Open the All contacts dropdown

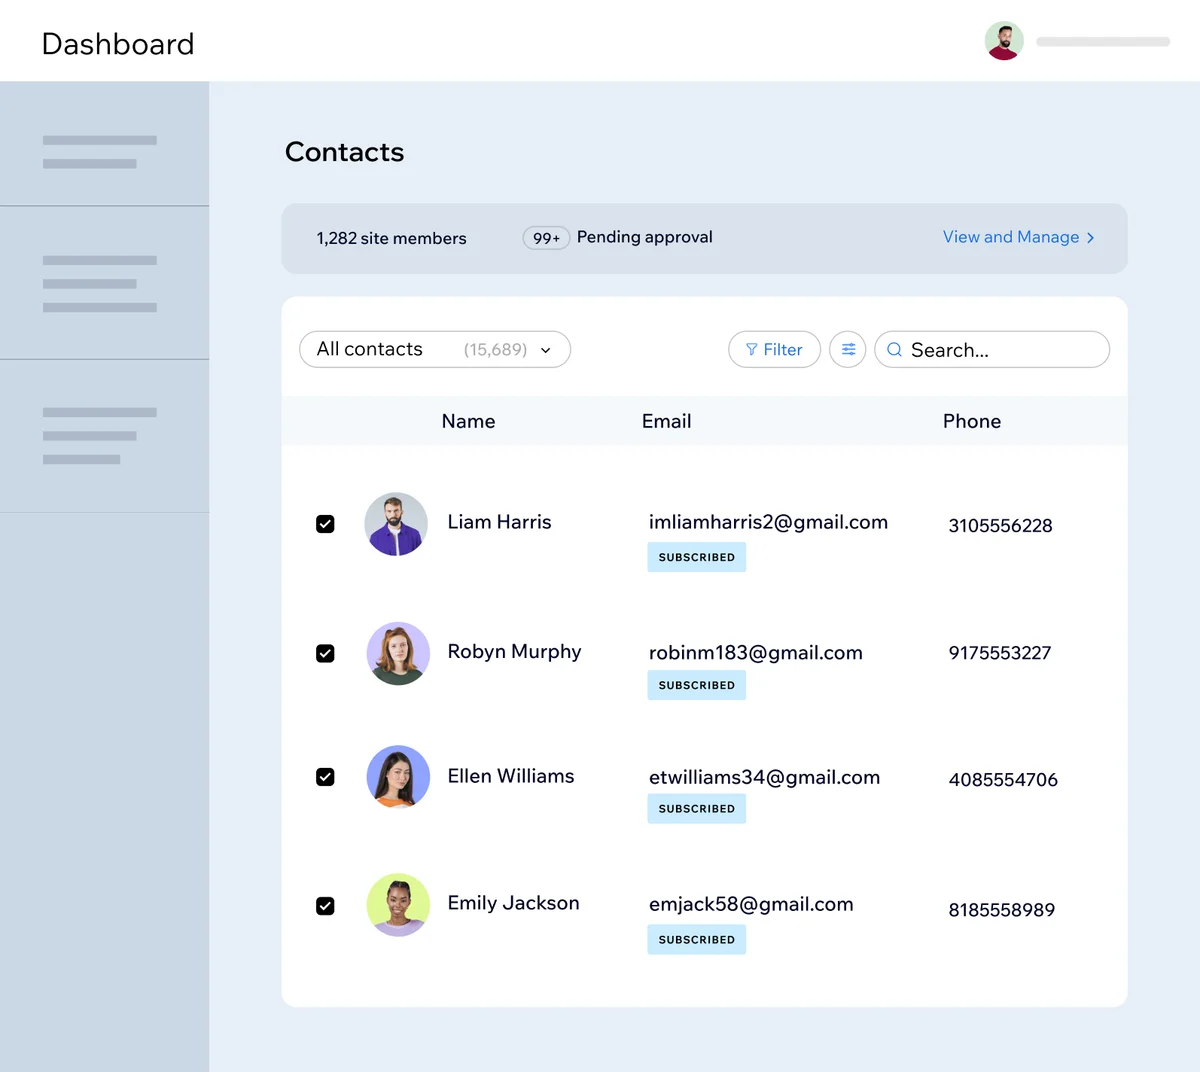434,349
